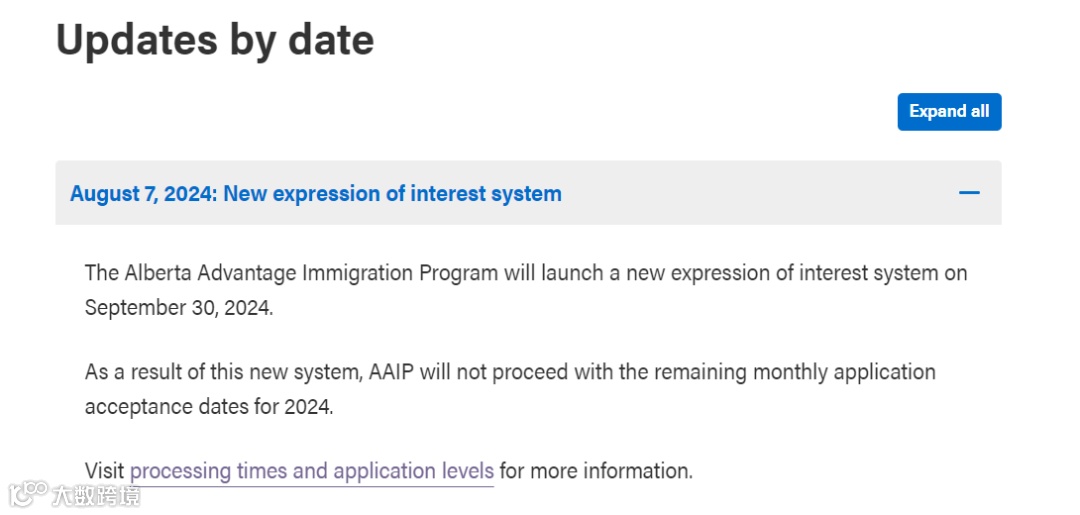
Task: Click the 'Alberta Advantage Immigration Program' phrase
Action: pos(311,273)
